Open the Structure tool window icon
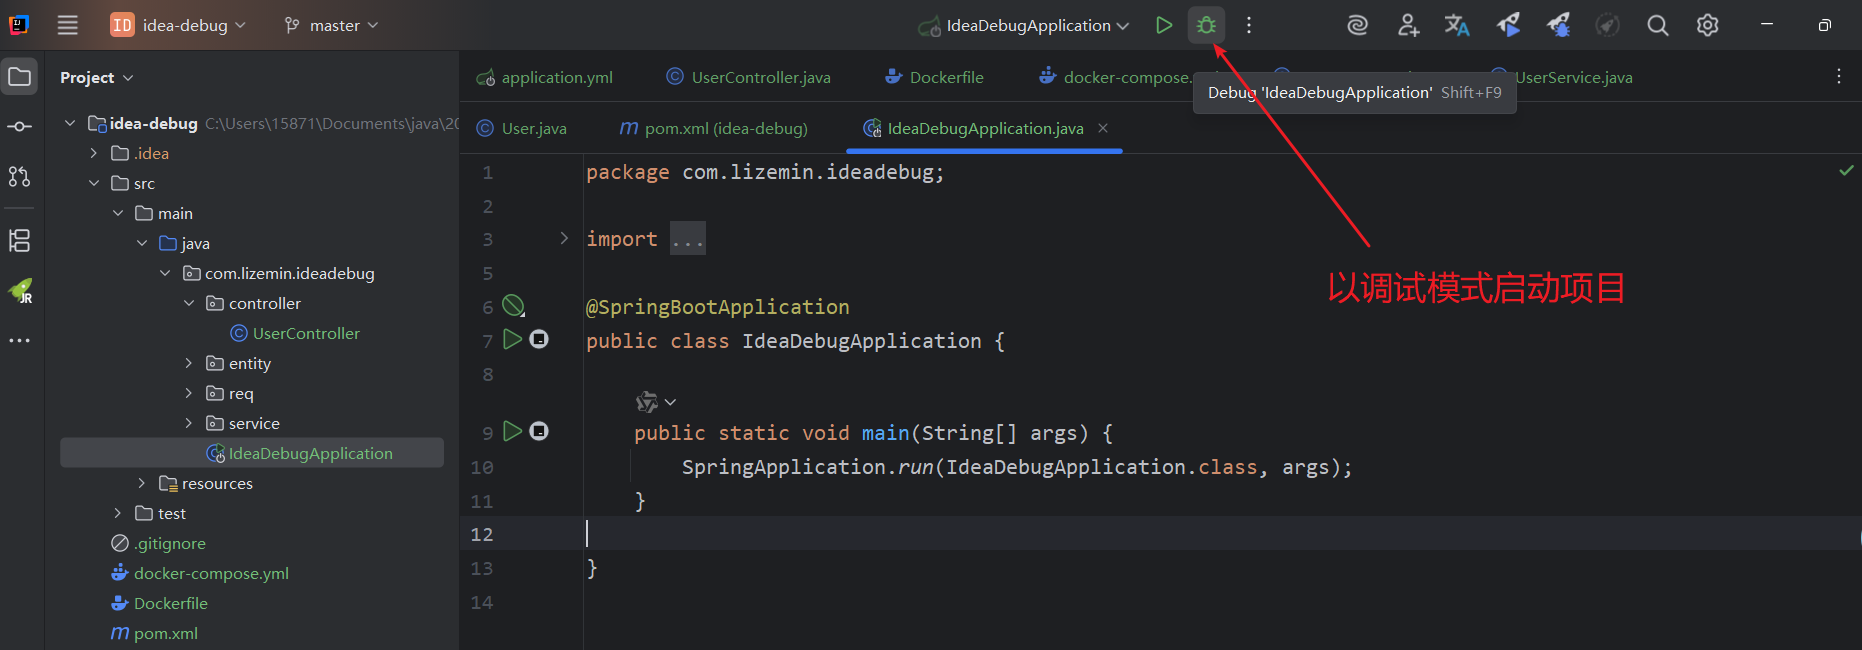 19,240
